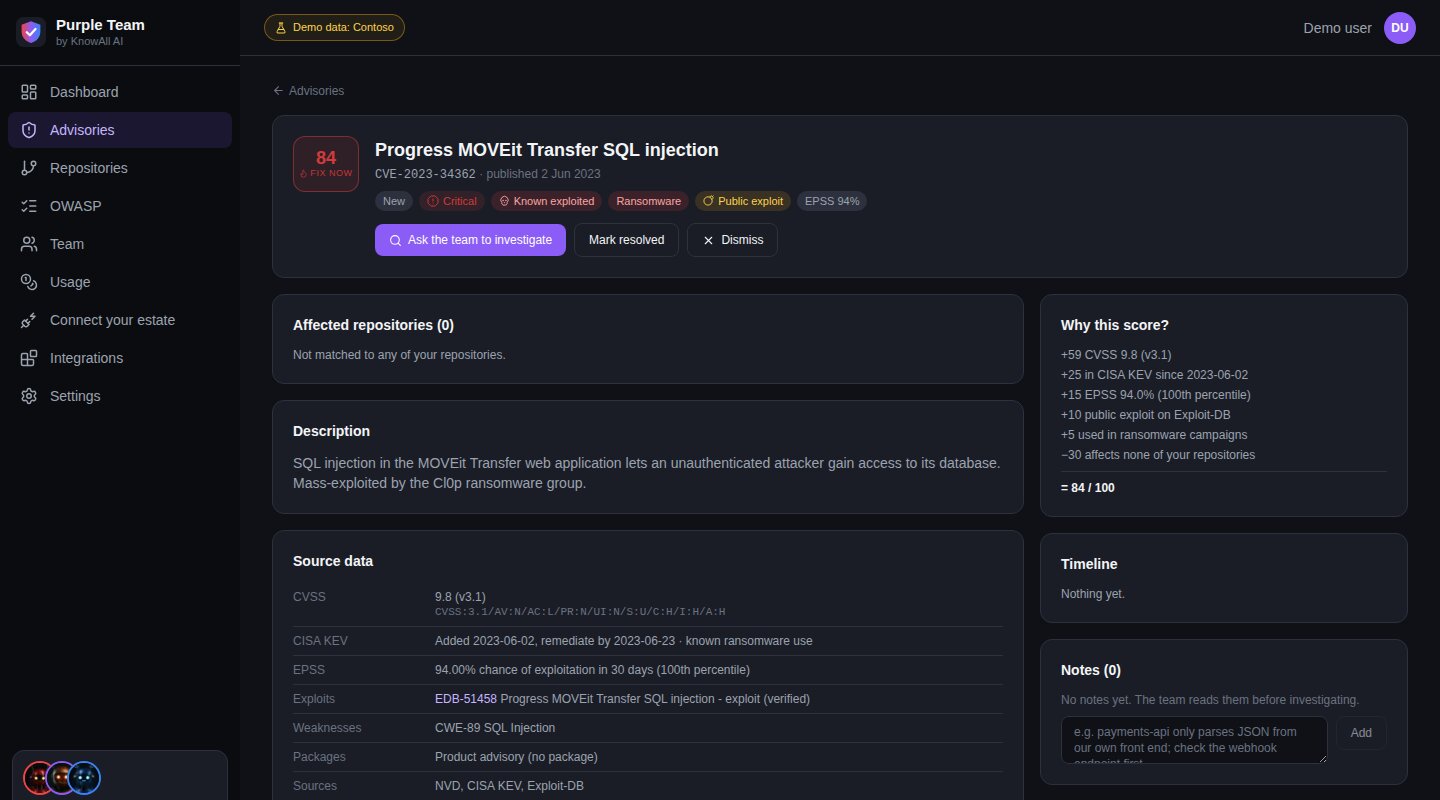Click the = 84 / 100 total
Screen dimensions: 1440x800
click(1088, 488)
